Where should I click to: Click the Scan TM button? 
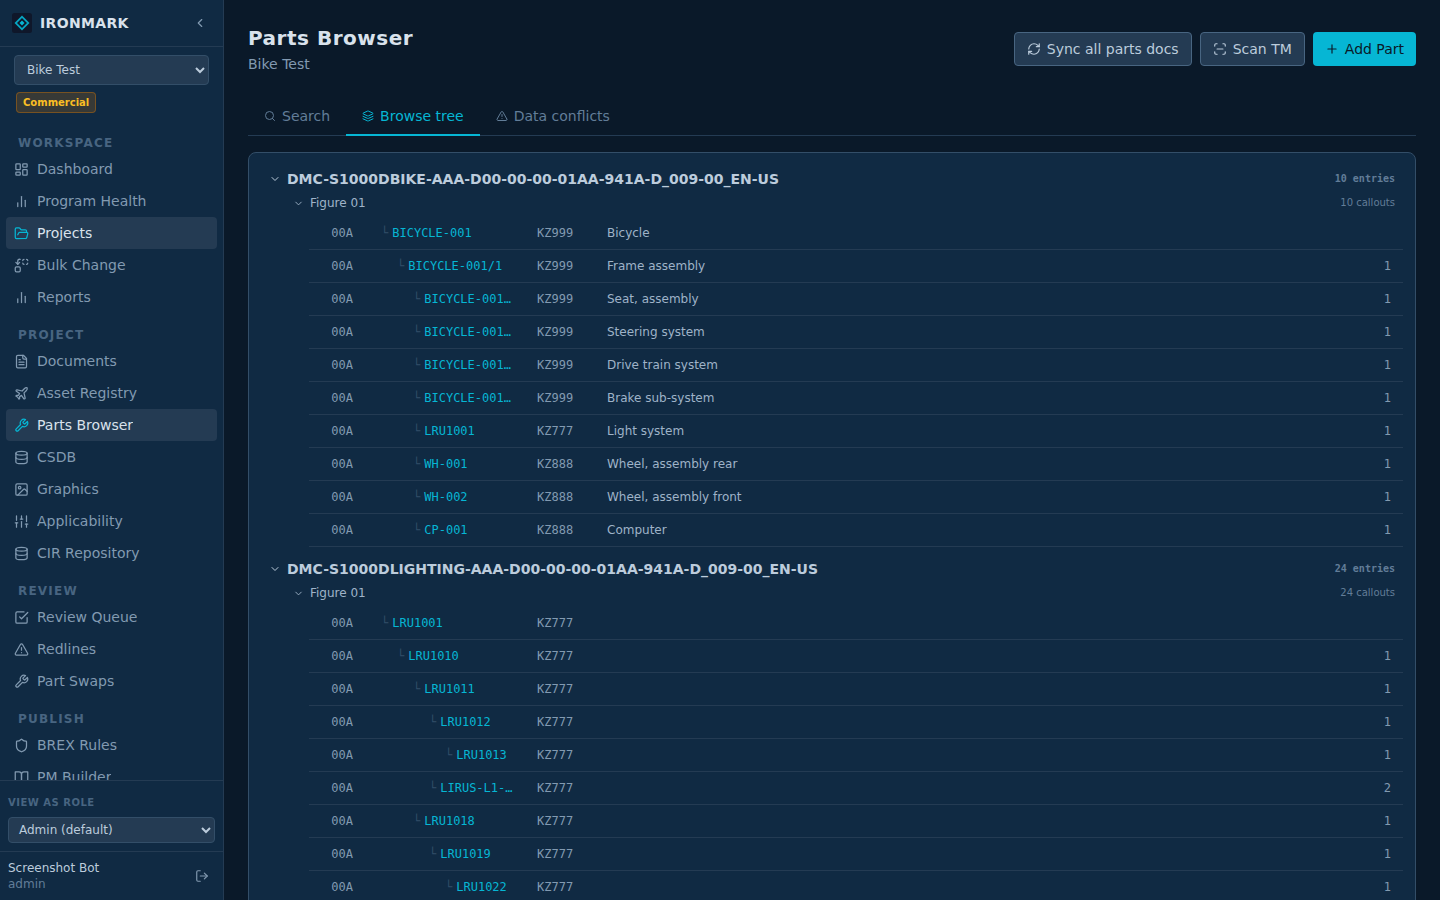pos(1252,49)
